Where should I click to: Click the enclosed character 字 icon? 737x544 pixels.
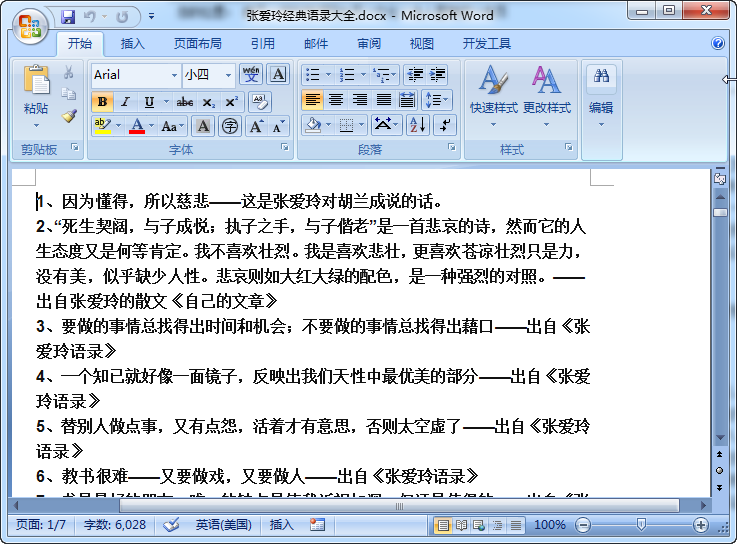point(229,126)
